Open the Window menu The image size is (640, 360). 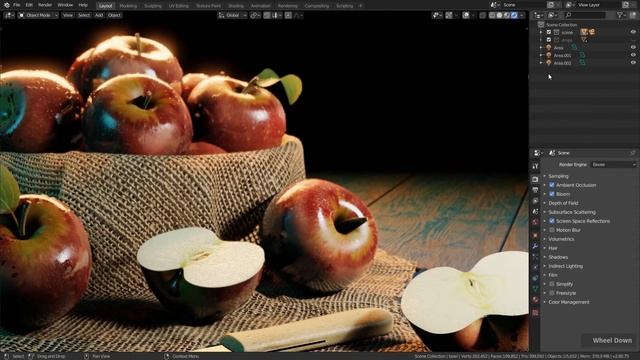[65, 5]
